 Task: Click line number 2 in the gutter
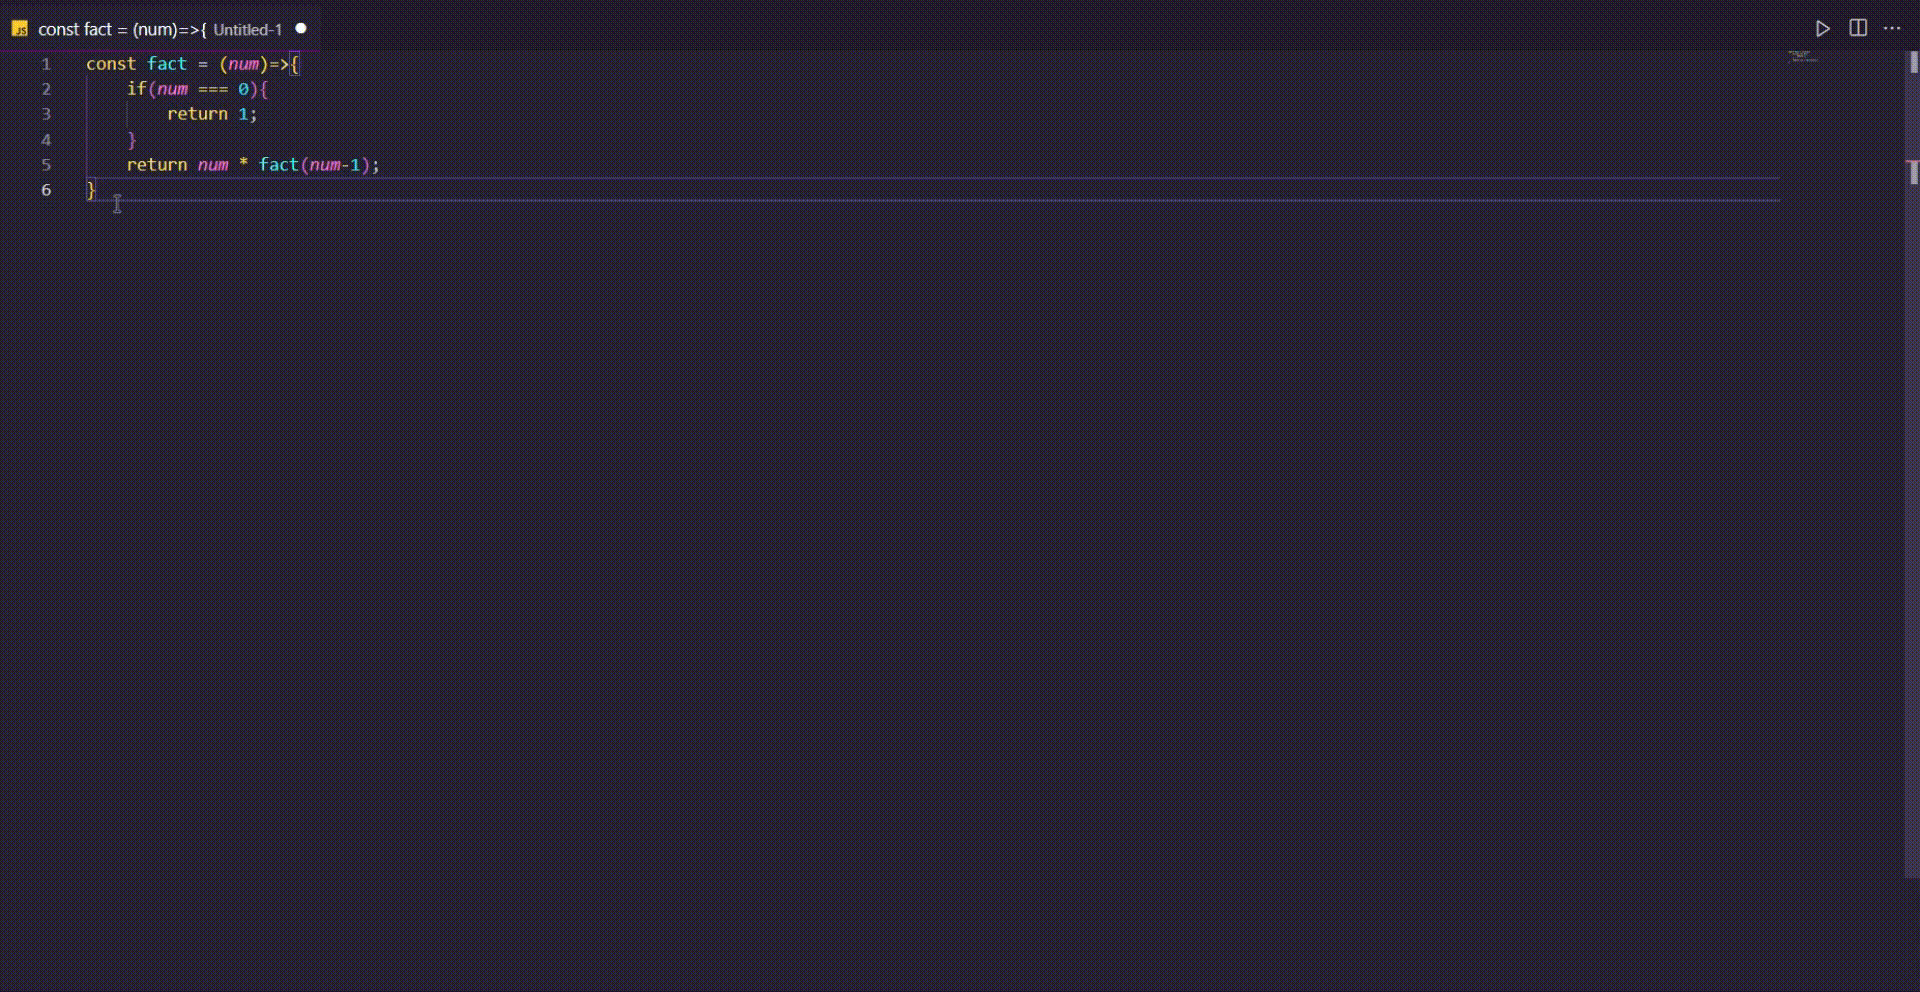[x=46, y=89]
